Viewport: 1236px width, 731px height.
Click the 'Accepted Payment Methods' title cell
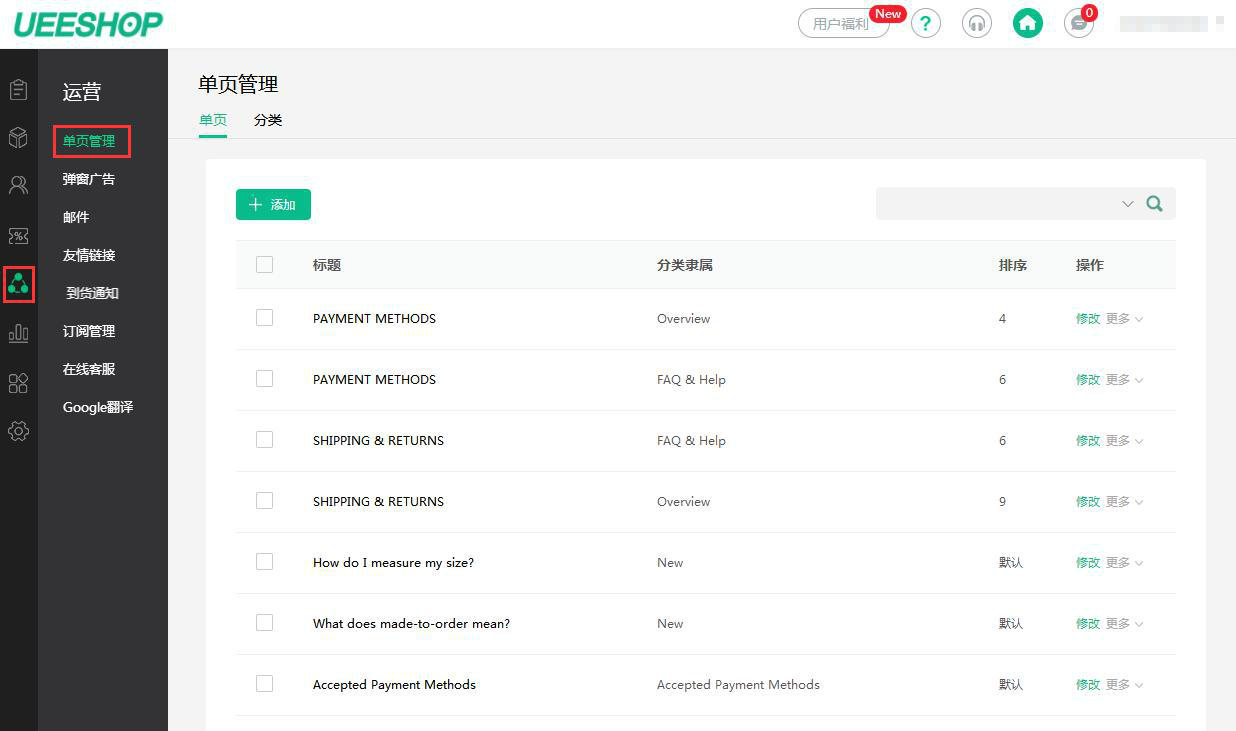(x=394, y=685)
